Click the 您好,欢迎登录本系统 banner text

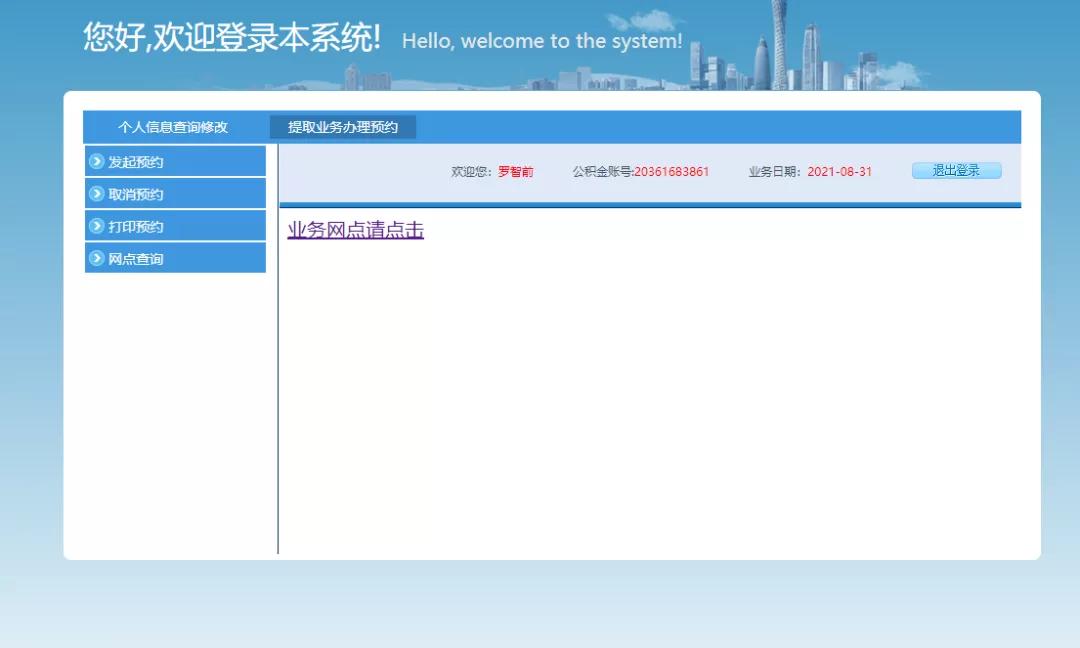[232, 37]
